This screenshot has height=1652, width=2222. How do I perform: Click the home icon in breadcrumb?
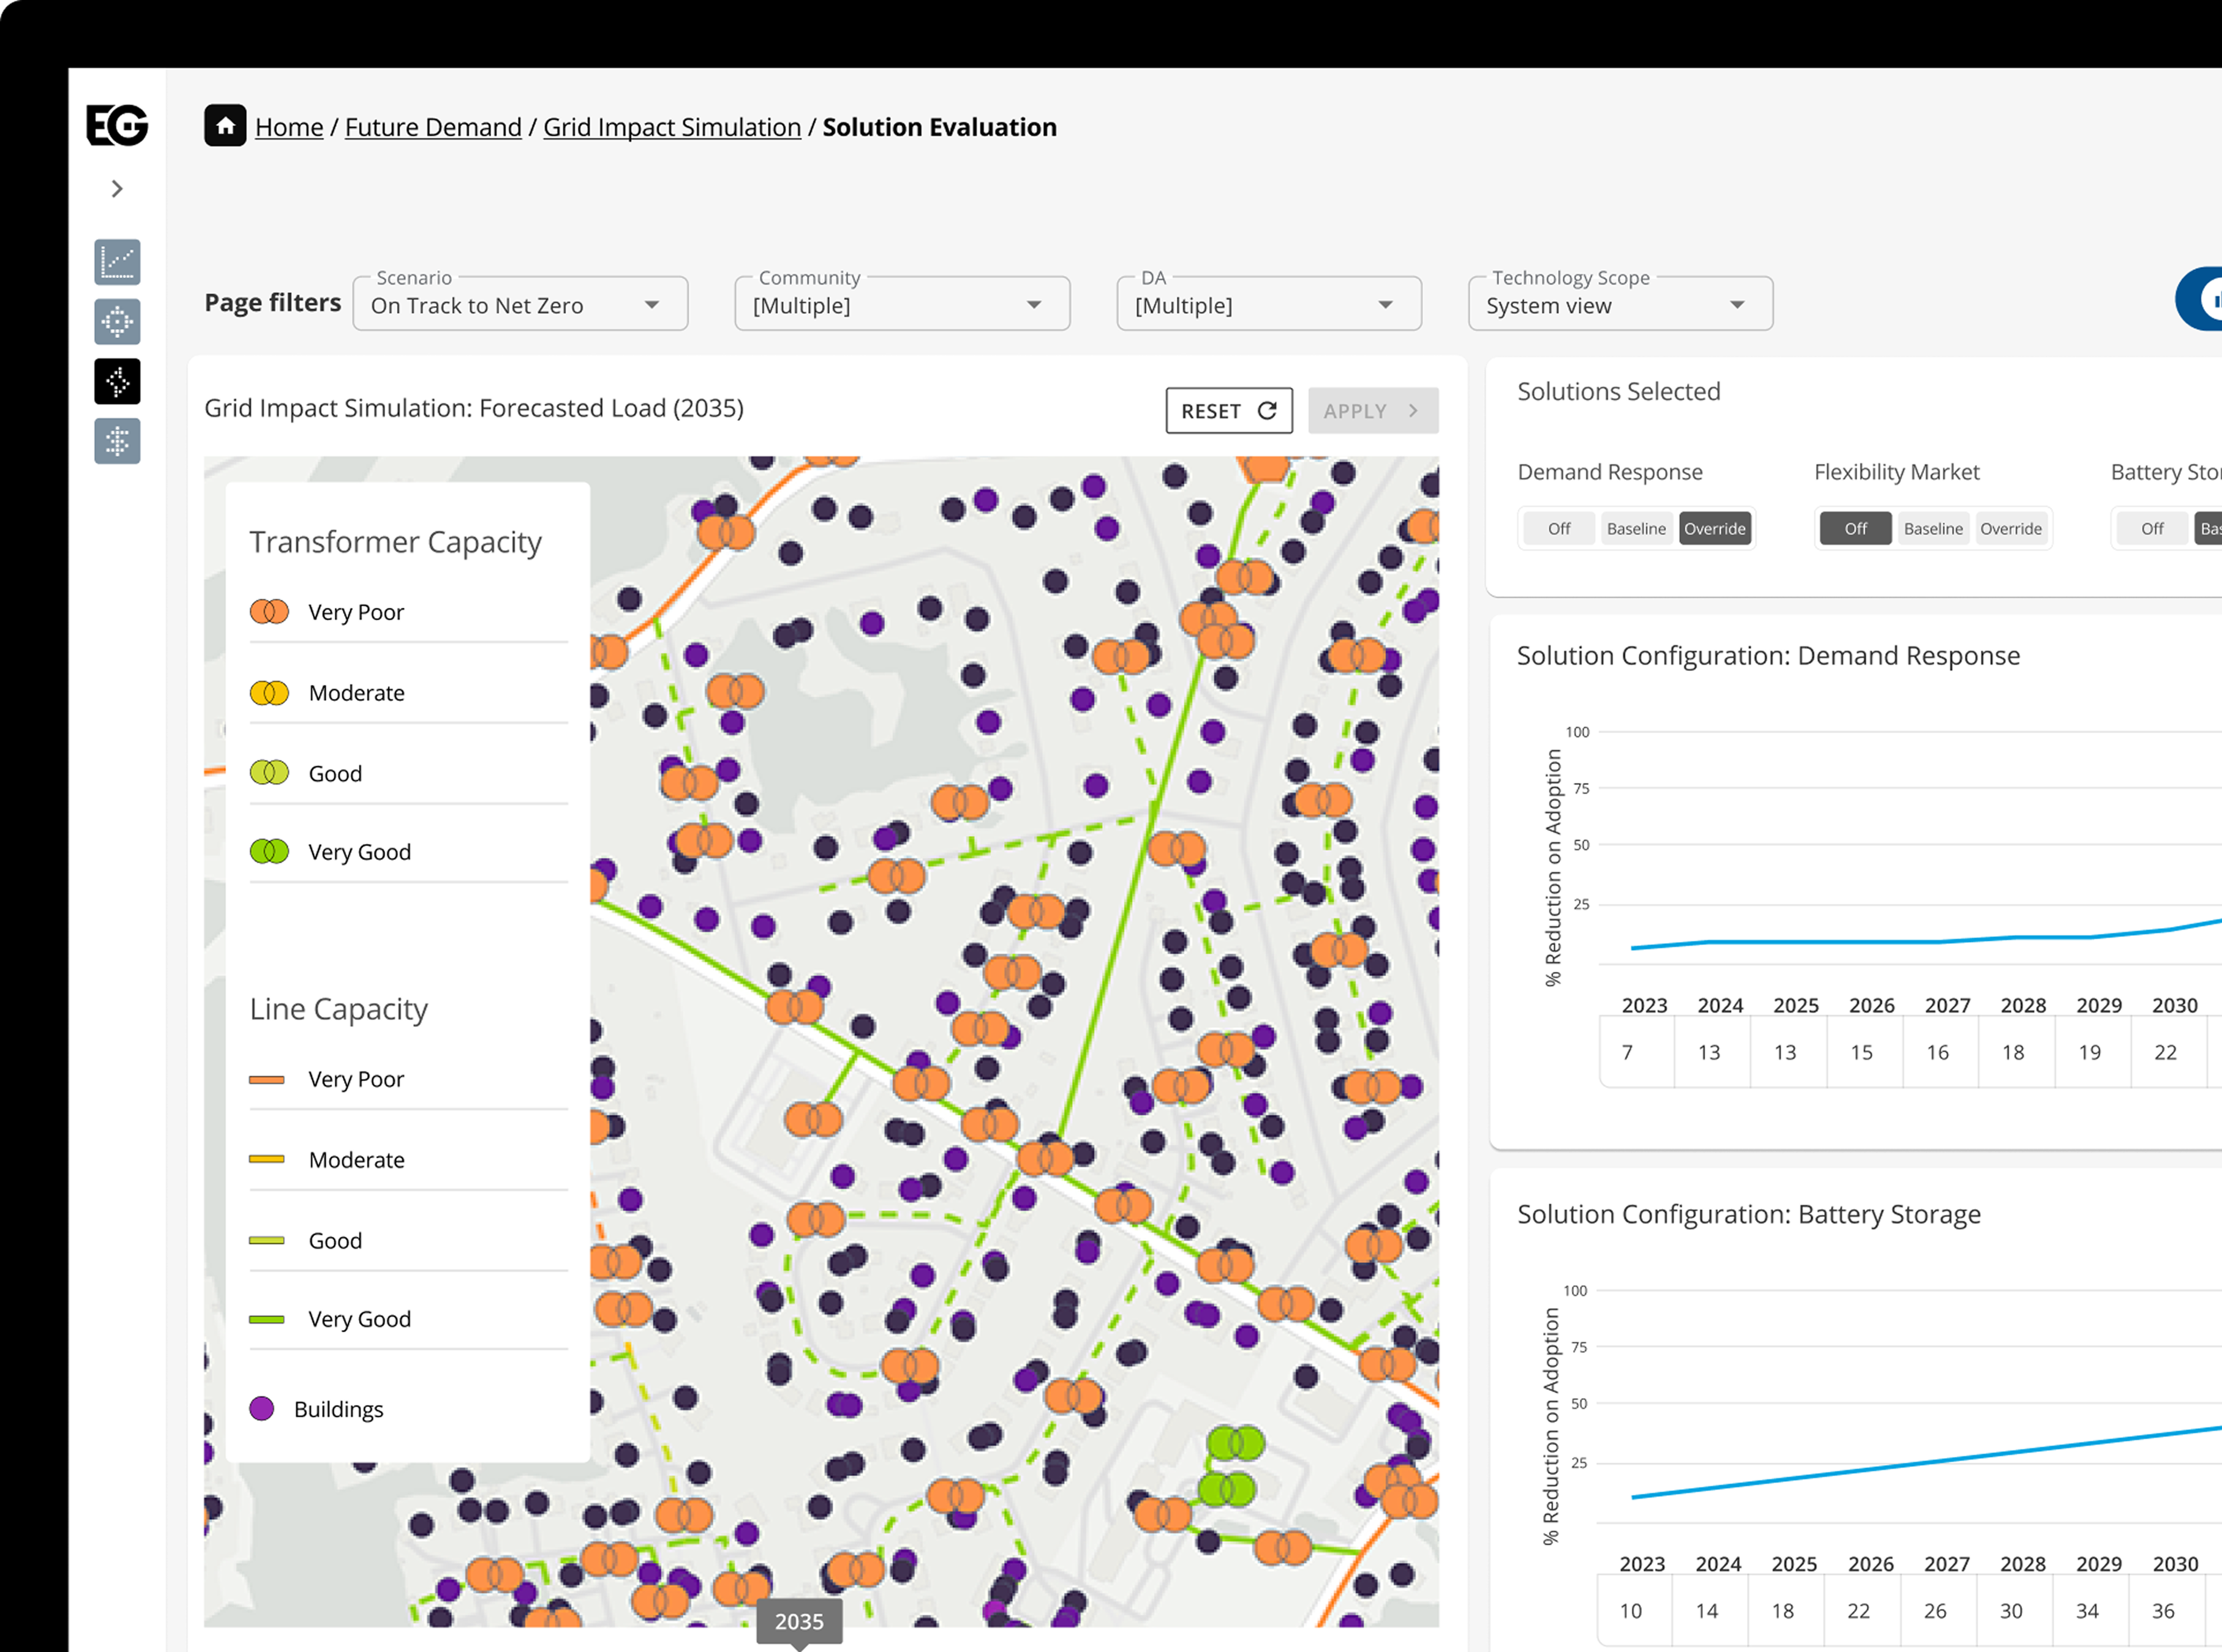coord(225,126)
